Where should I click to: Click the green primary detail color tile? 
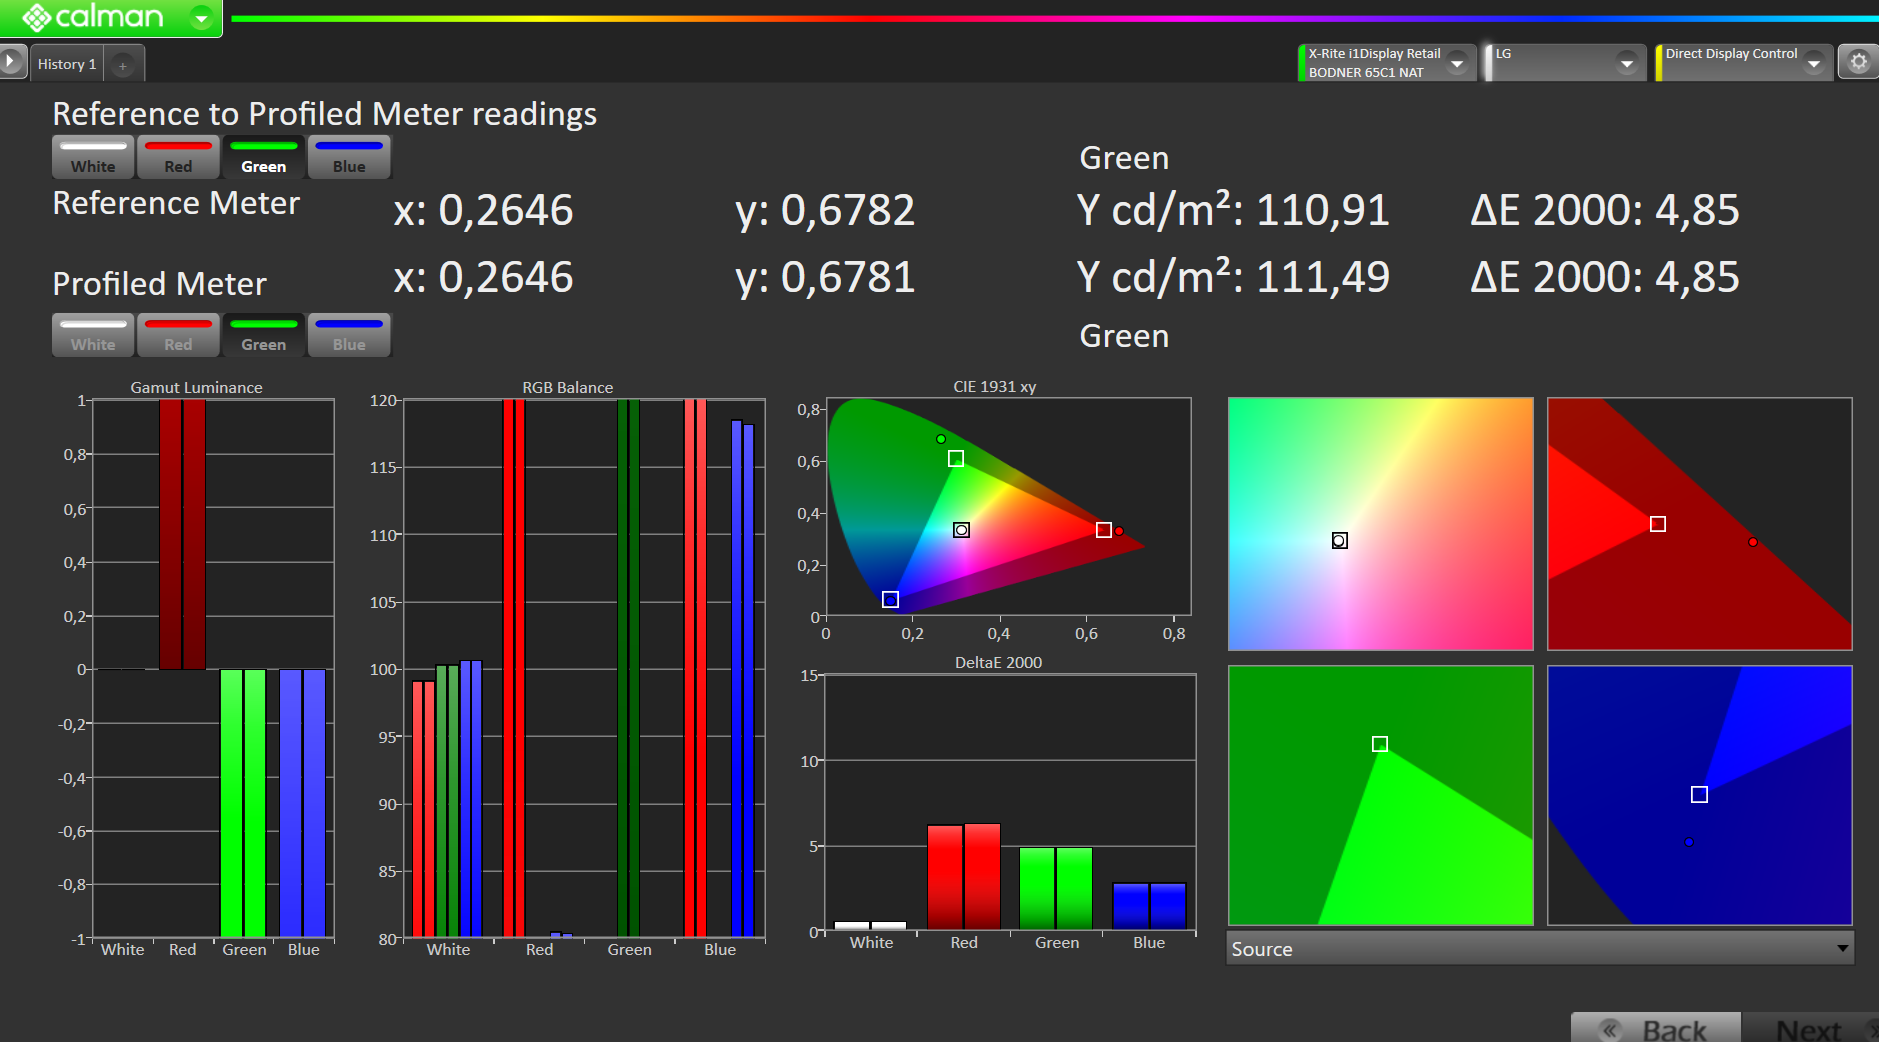[x=1380, y=795]
